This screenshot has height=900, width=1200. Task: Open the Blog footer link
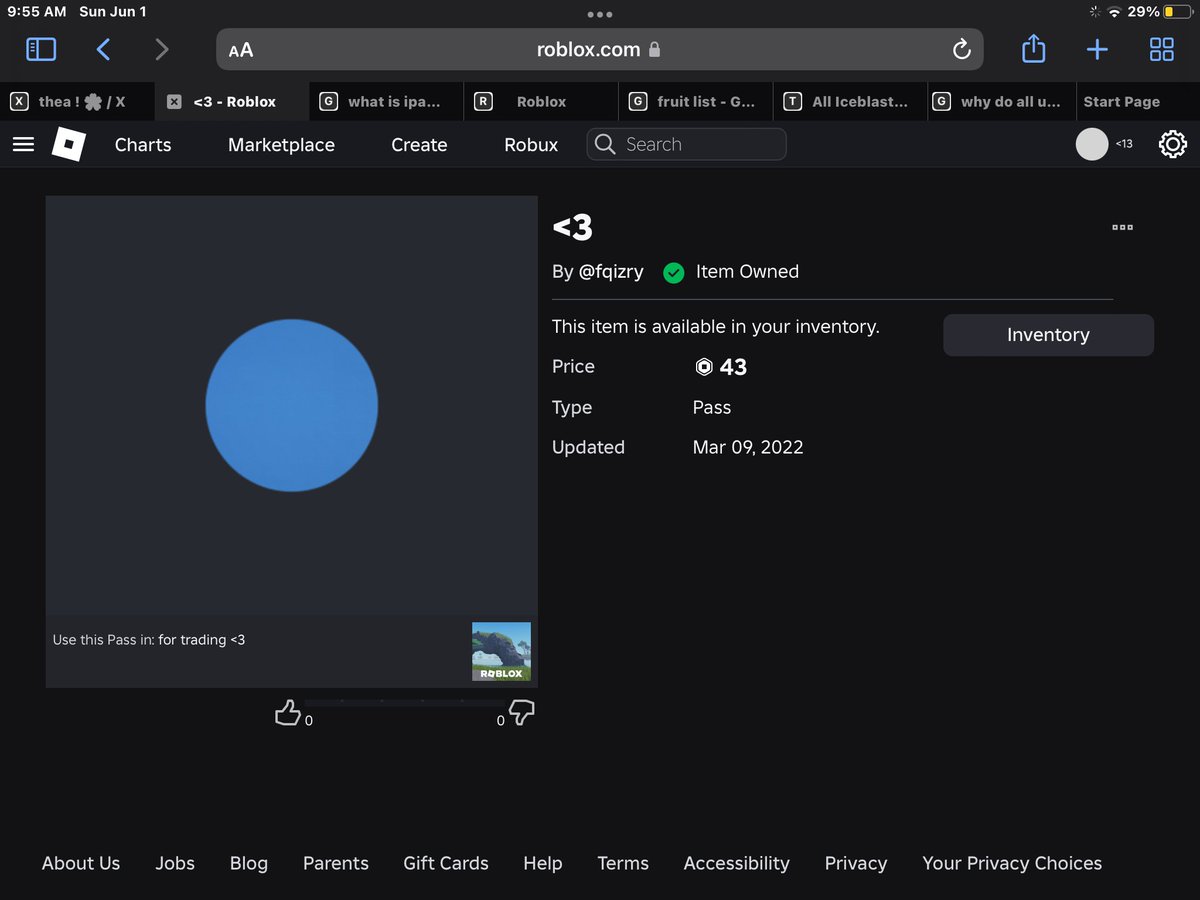click(249, 863)
